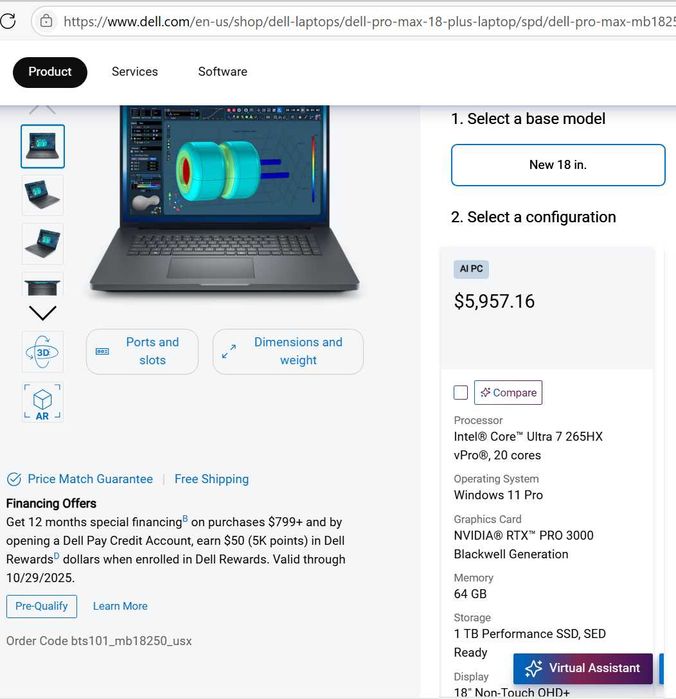The image size is (676, 699).
Task: Click the browser address bar URL
Action: pyautogui.click(x=369, y=21)
